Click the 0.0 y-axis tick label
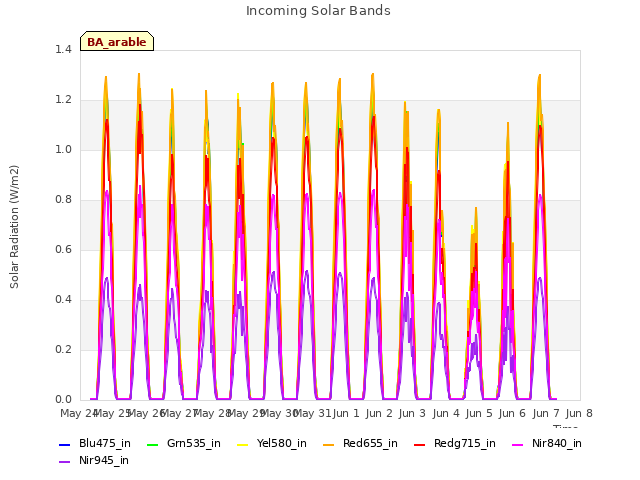 click(x=63, y=400)
